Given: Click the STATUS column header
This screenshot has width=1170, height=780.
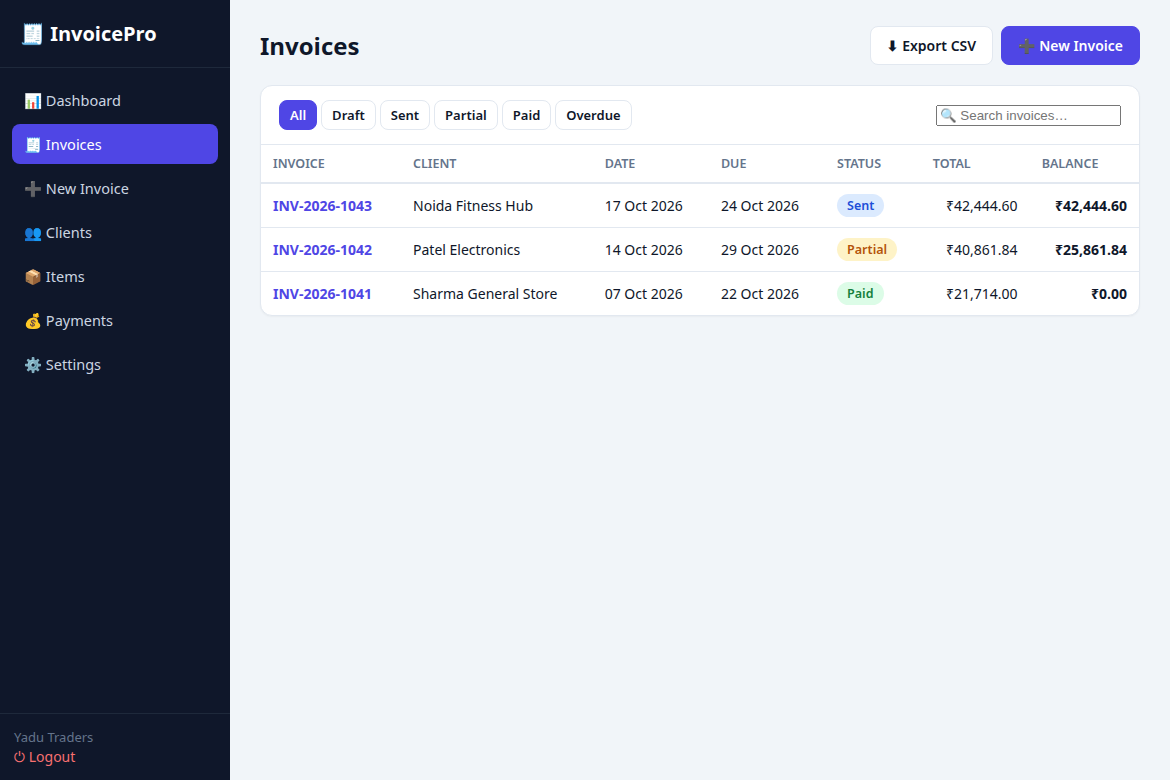Looking at the screenshot, I should tap(859, 163).
